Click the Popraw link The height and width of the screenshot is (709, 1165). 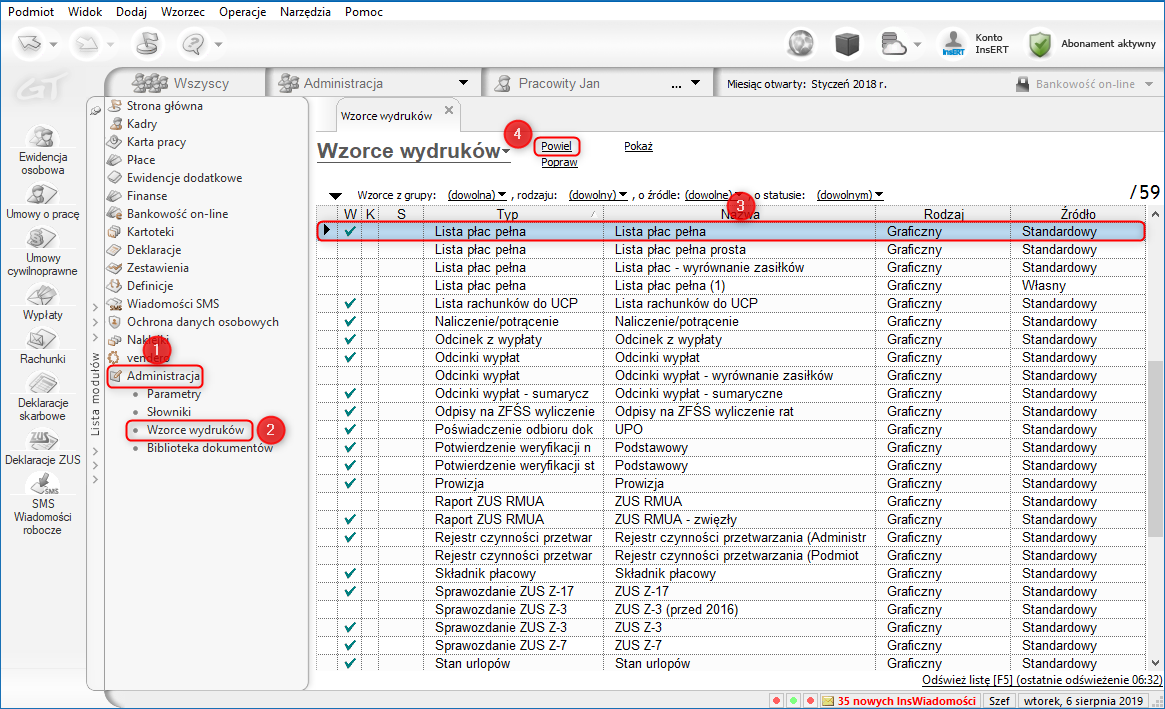(559, 162)
